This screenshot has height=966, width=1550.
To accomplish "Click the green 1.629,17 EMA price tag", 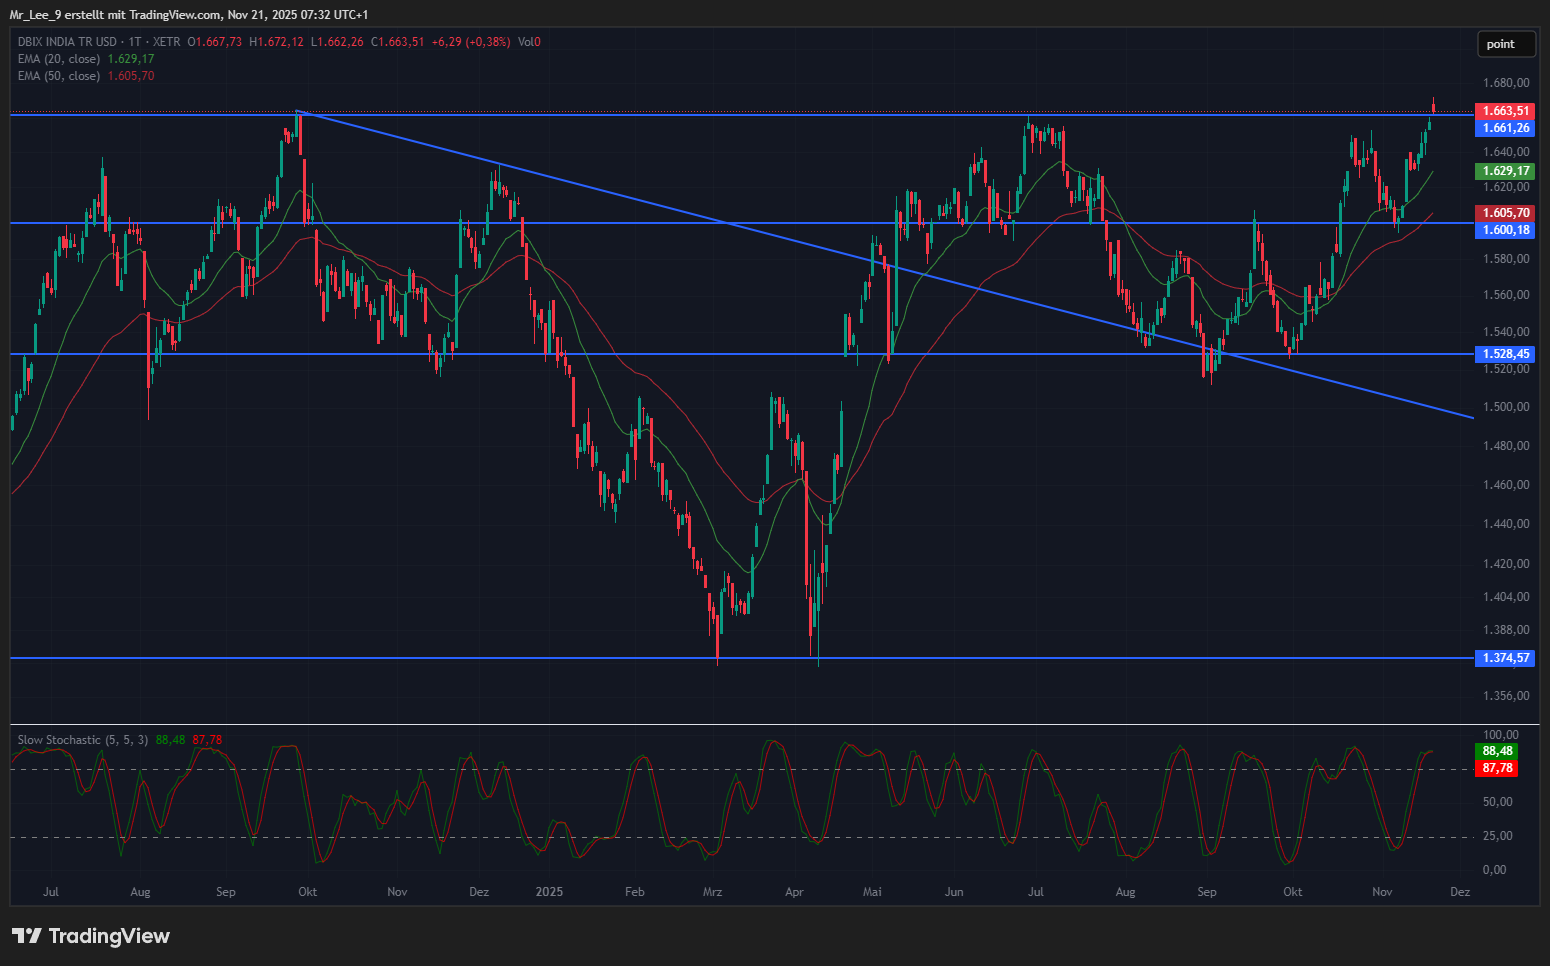I will 1504,171.
